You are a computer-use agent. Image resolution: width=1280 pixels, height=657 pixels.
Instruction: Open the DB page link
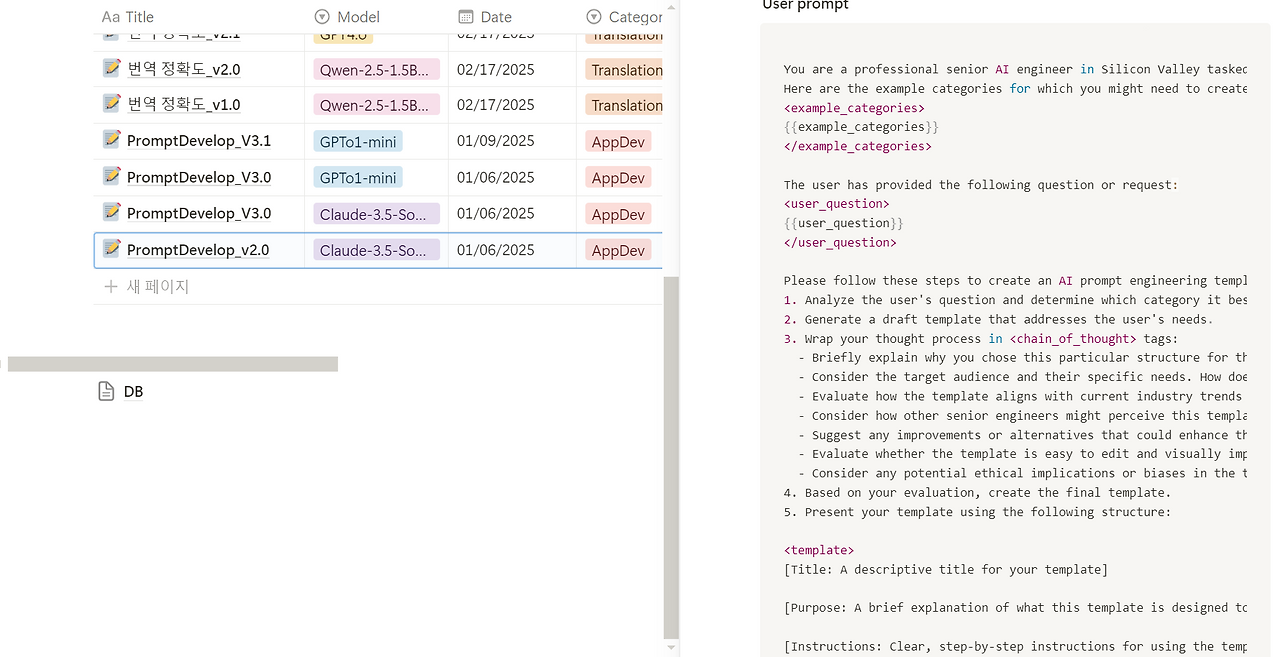pos(133,392)
